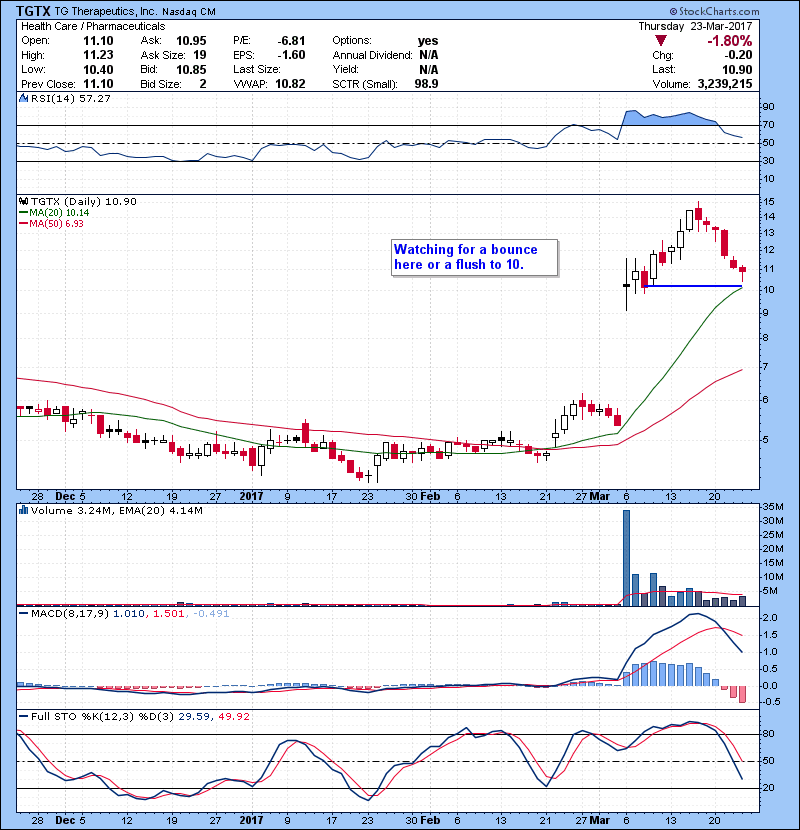This screenshot has width=800, height=830.
Task: Click the 70 level label on RSI axis
Action: tap(768, 125)
